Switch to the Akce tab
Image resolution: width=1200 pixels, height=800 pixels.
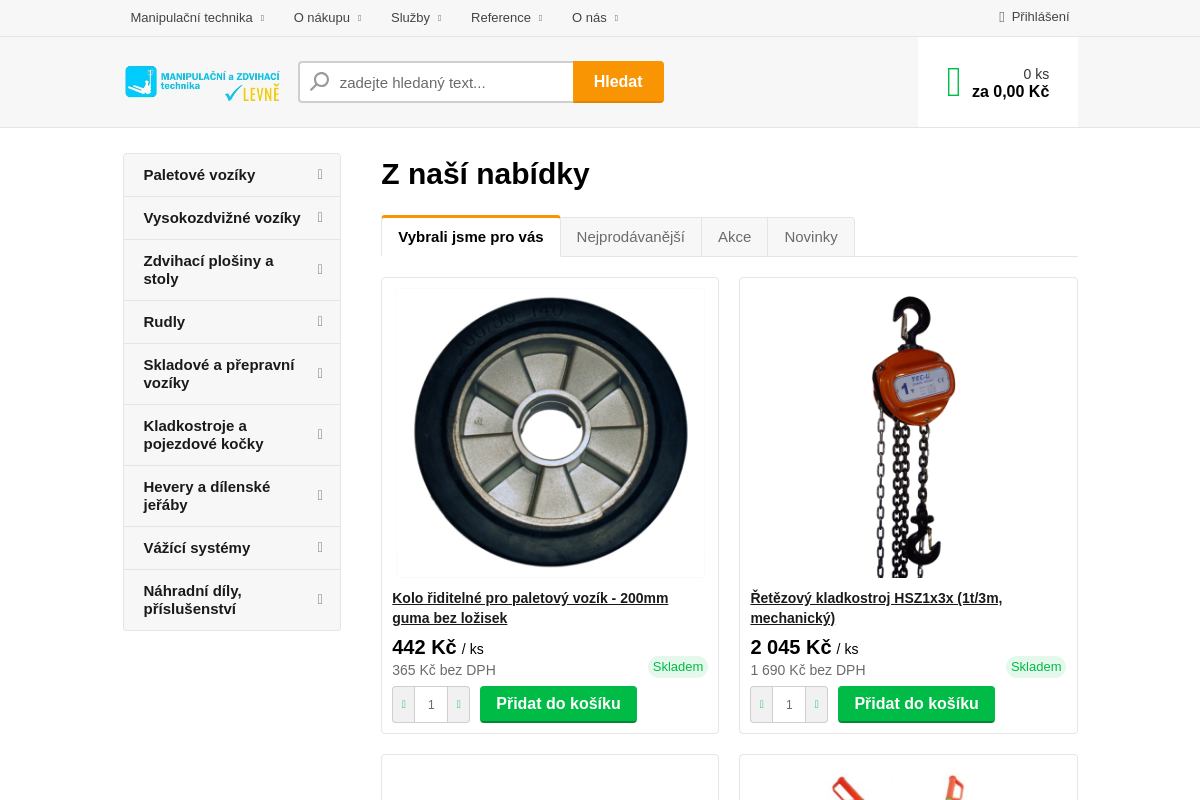[734, 236]
